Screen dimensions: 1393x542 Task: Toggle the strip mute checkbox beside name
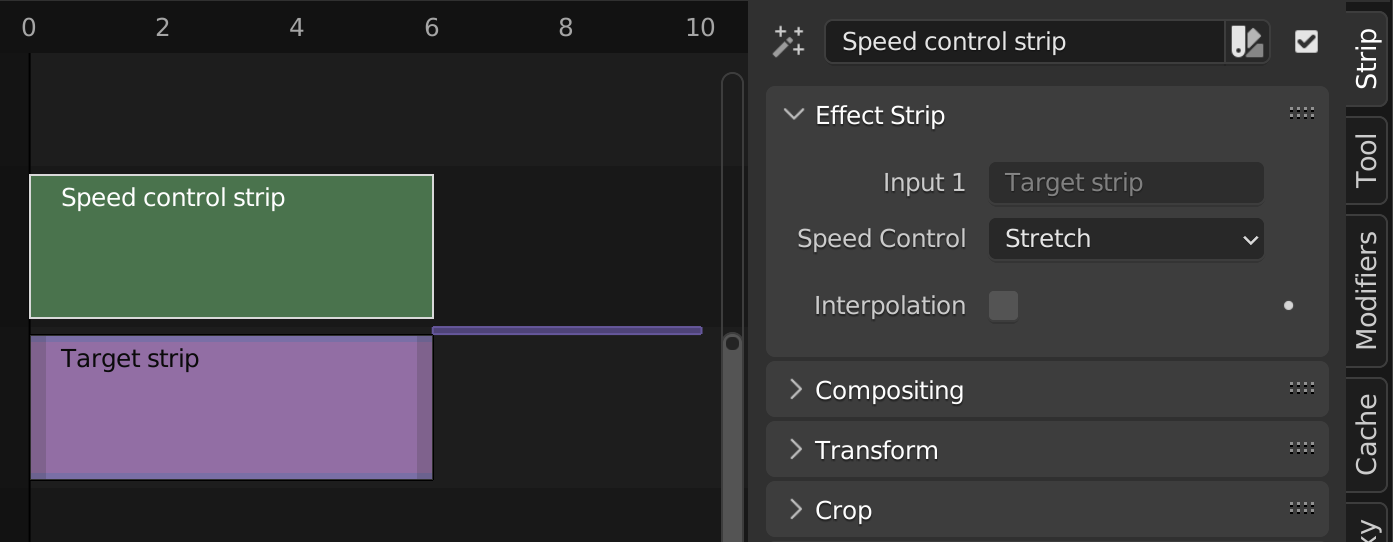point(1306,42)
